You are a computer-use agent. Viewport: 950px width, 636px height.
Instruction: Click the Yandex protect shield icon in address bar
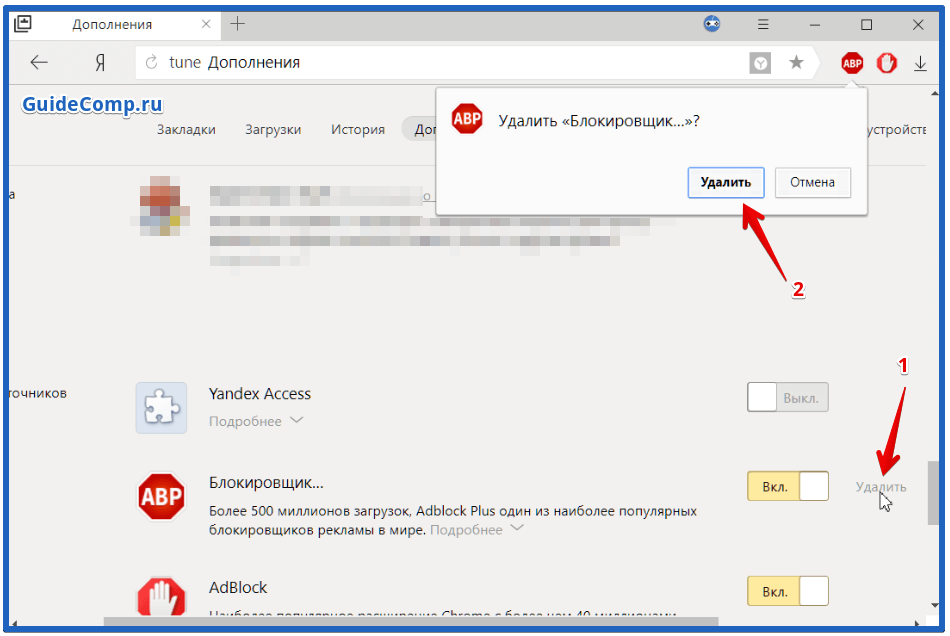click(x=760, y=63)
